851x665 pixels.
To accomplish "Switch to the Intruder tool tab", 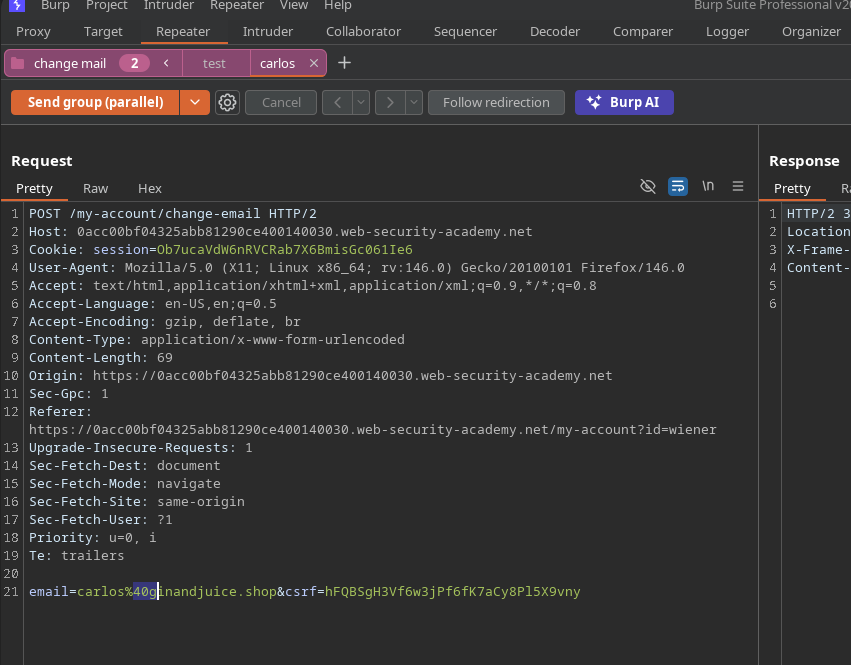I will pyautogui.click(x=268, y=31).
